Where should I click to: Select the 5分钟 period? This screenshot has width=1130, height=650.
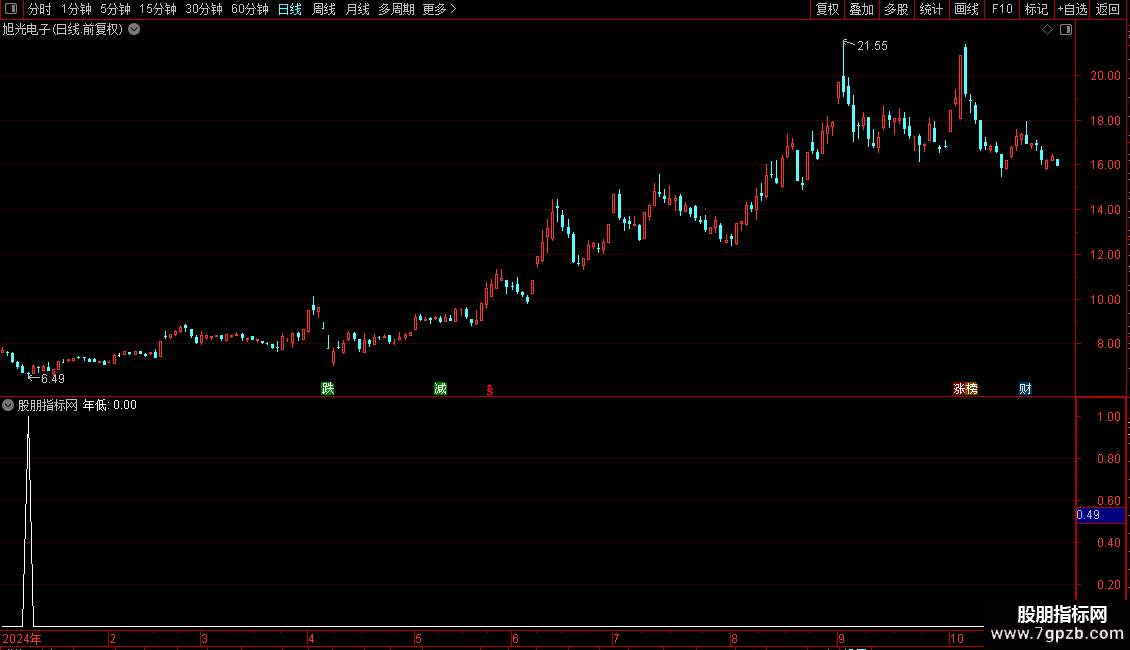pyautogui.click(x=115, y=9)
